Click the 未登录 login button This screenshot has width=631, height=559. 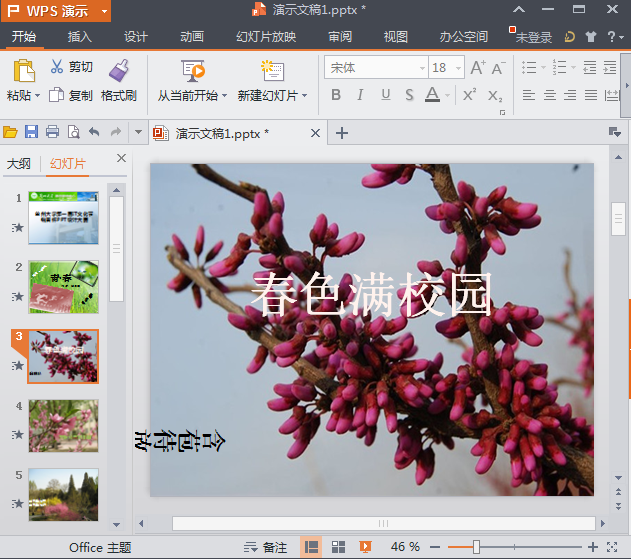point(532,37)
